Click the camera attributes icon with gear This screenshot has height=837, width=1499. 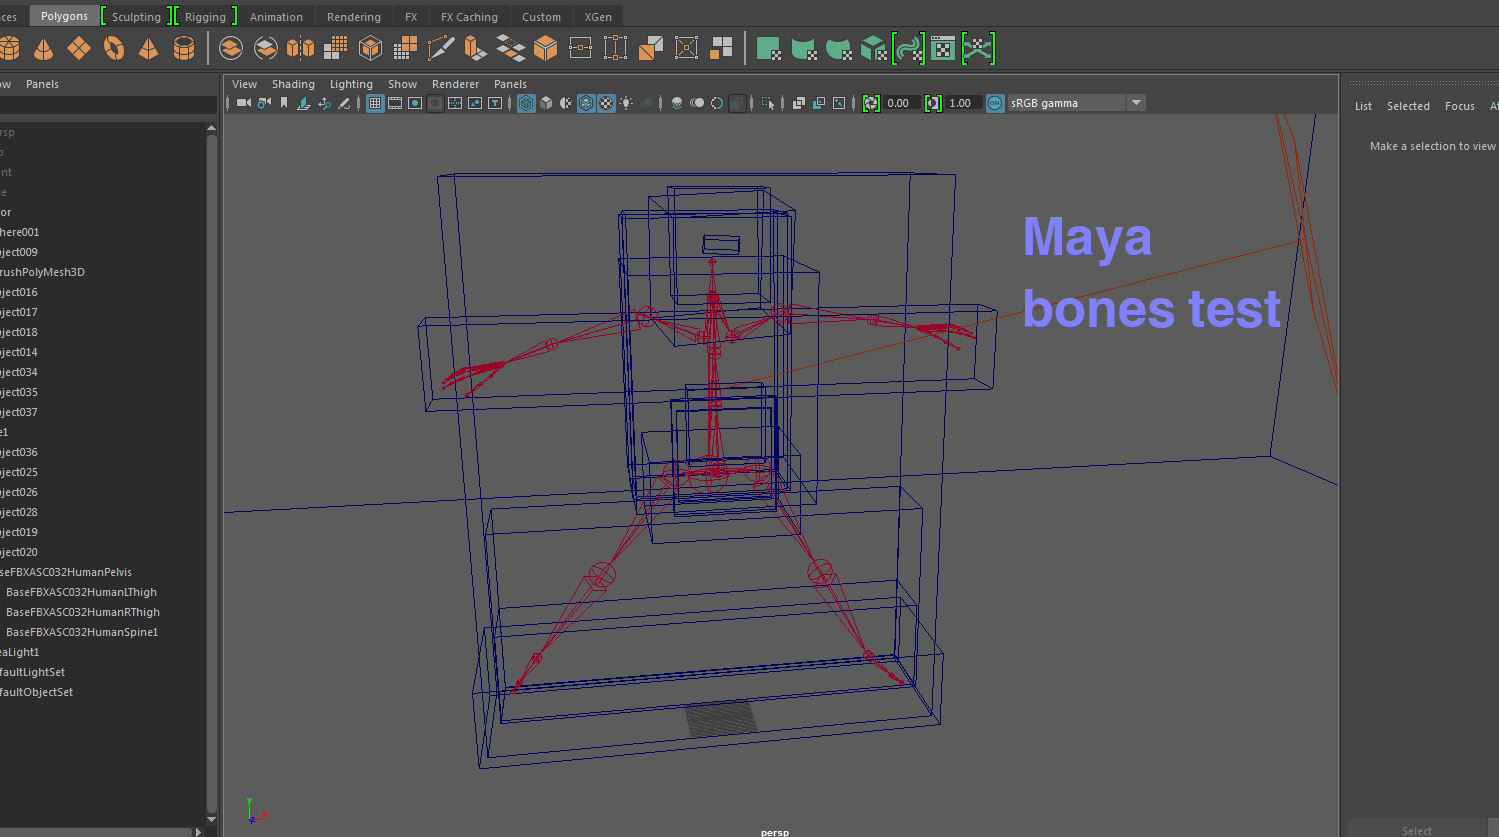click(x=264, y=103)
